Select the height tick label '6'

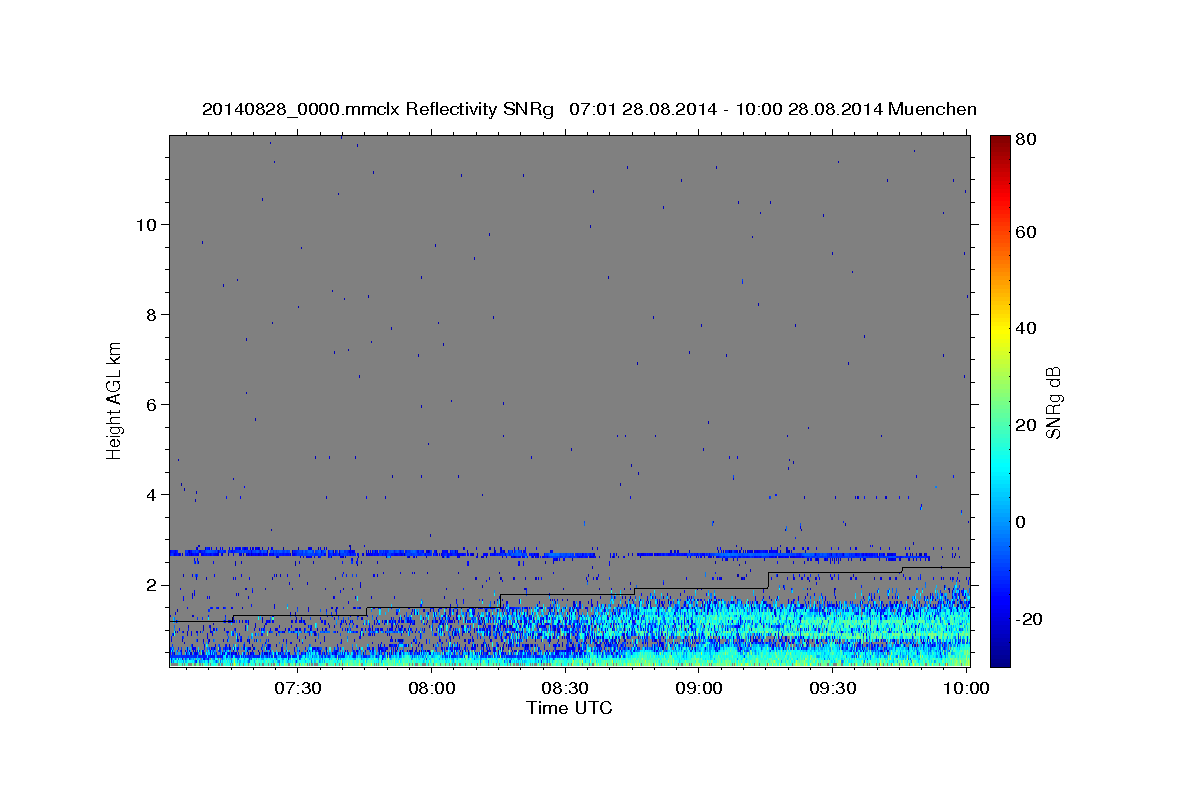150,404
